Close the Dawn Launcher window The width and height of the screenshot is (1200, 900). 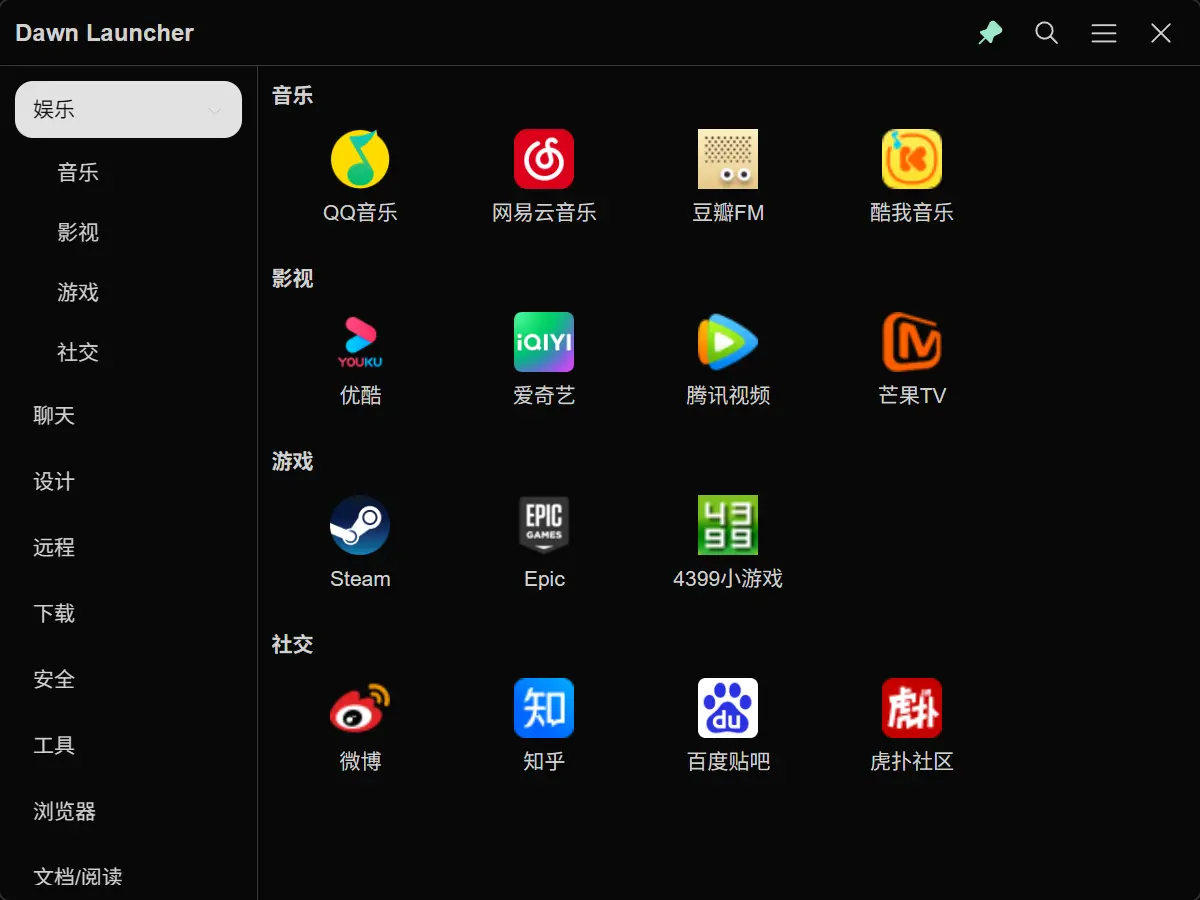coord(1161,33)
